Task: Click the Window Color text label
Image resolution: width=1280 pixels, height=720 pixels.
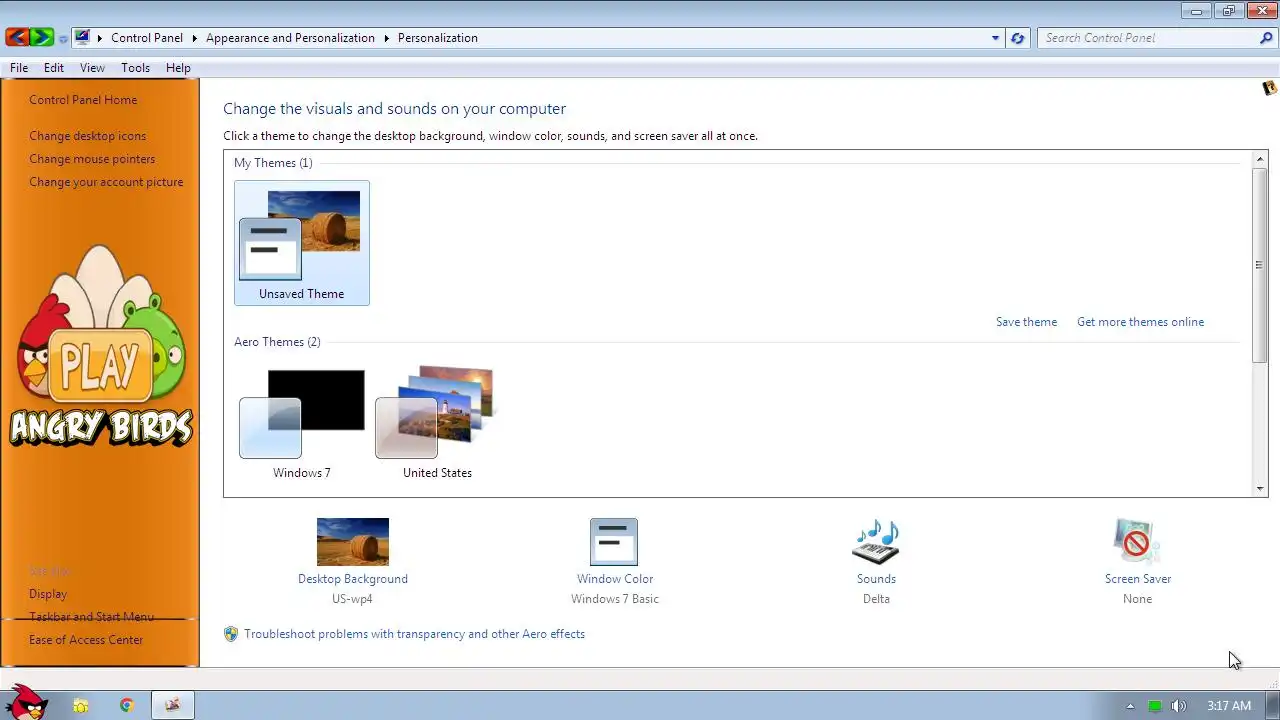Action: click(615, 579)
